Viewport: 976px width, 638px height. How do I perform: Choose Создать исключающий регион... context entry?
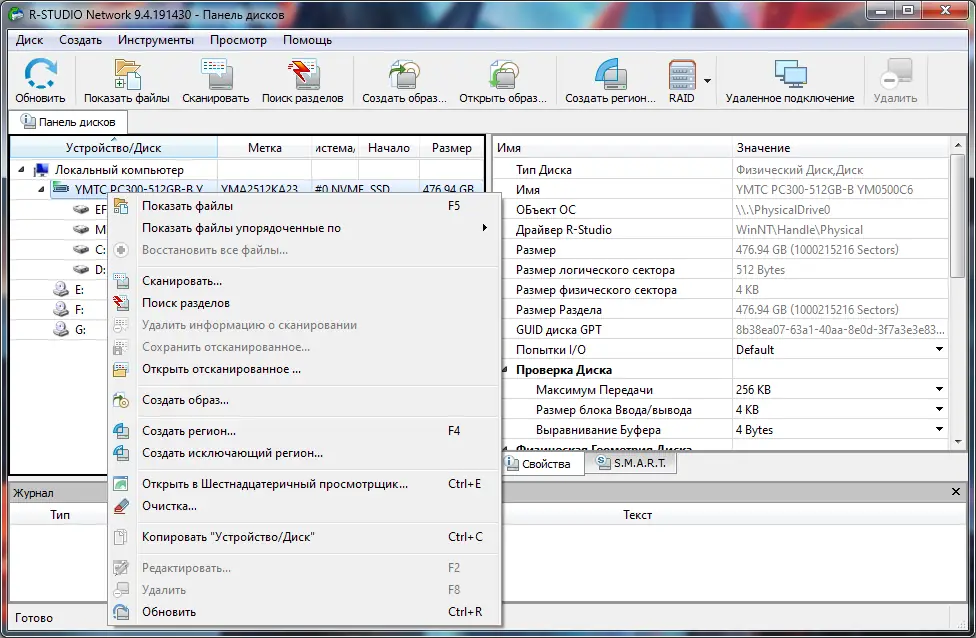tap(304, 453)
